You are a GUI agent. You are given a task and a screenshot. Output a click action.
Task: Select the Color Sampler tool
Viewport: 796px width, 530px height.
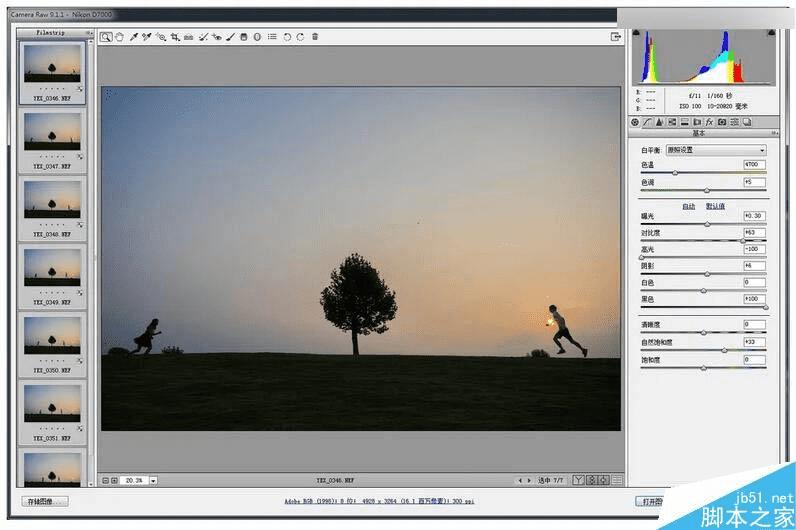tap(147, 37)
